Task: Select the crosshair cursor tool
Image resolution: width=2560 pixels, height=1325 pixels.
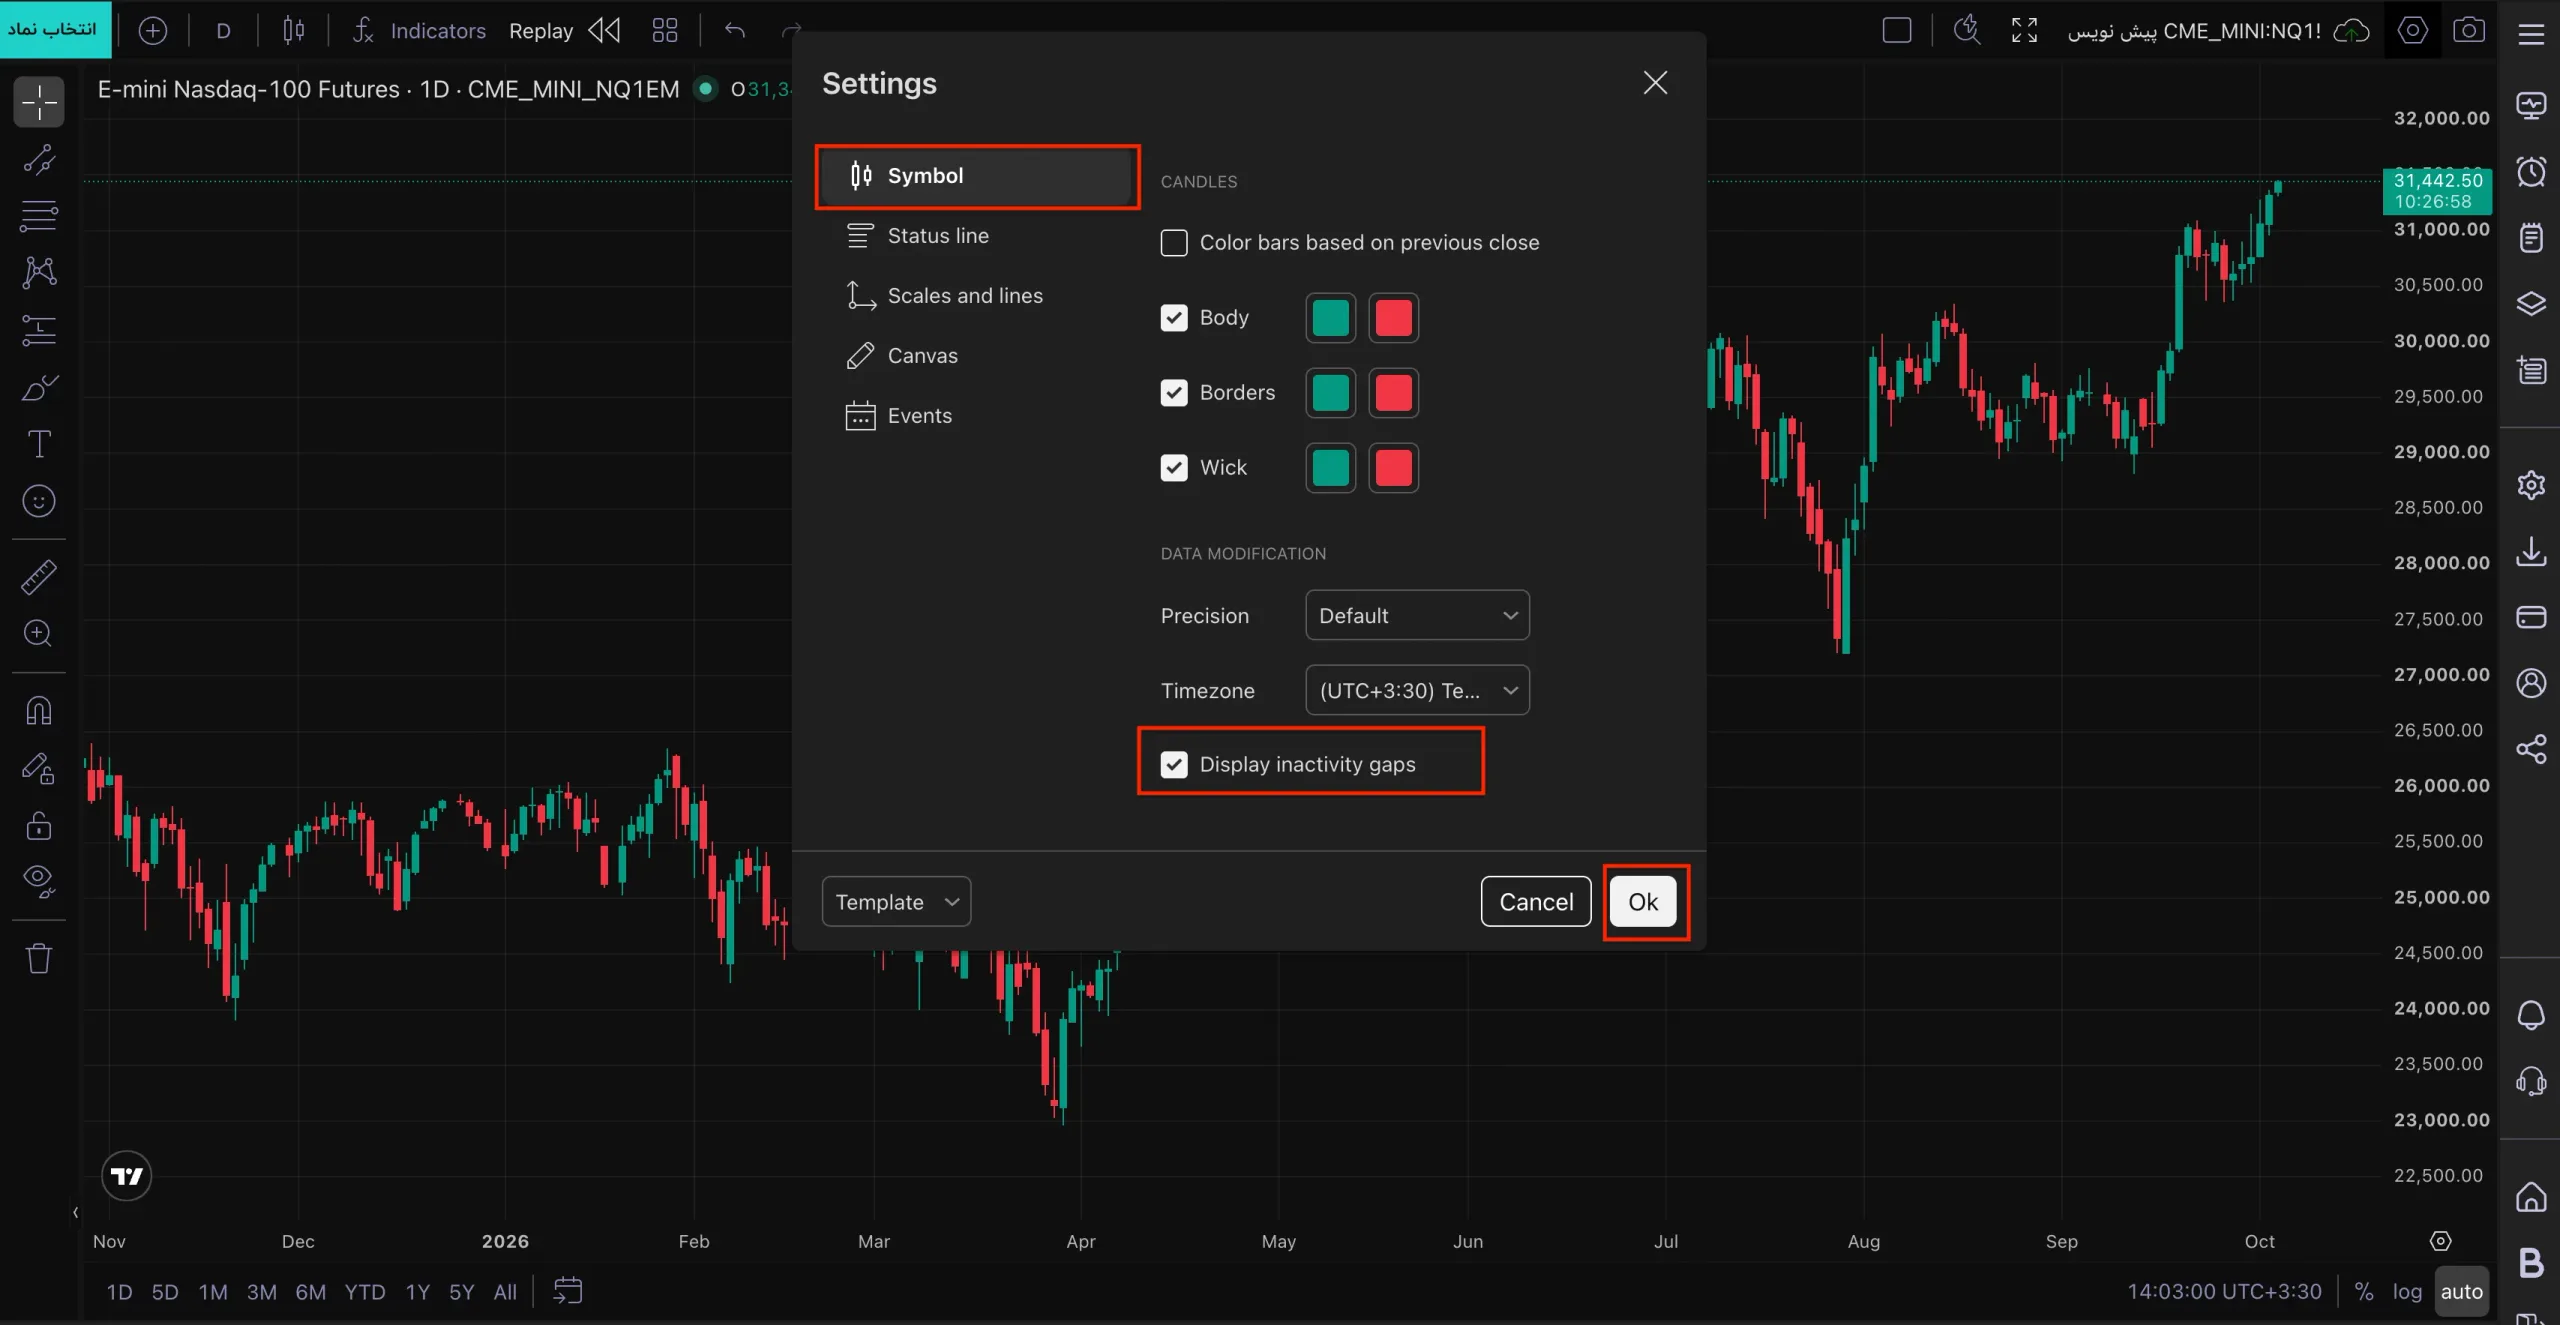Action: pos(39,102)
